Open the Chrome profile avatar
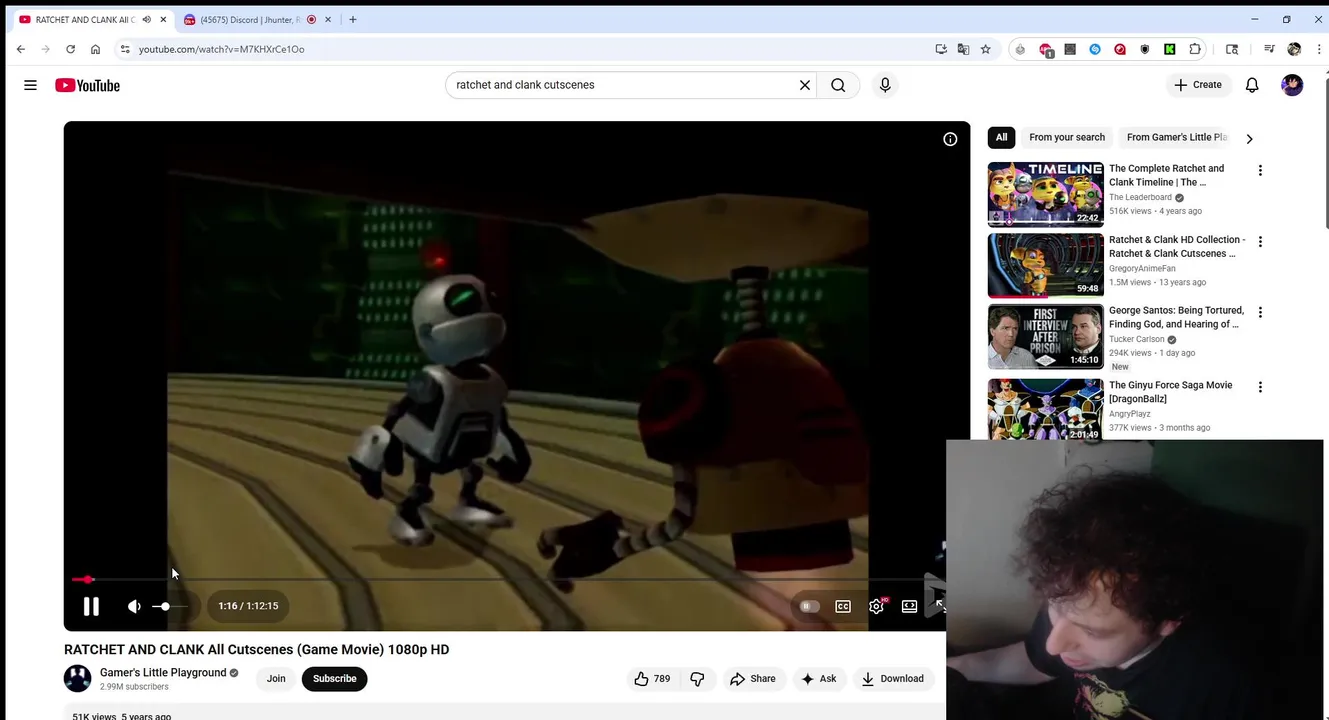 point(1294,49)
